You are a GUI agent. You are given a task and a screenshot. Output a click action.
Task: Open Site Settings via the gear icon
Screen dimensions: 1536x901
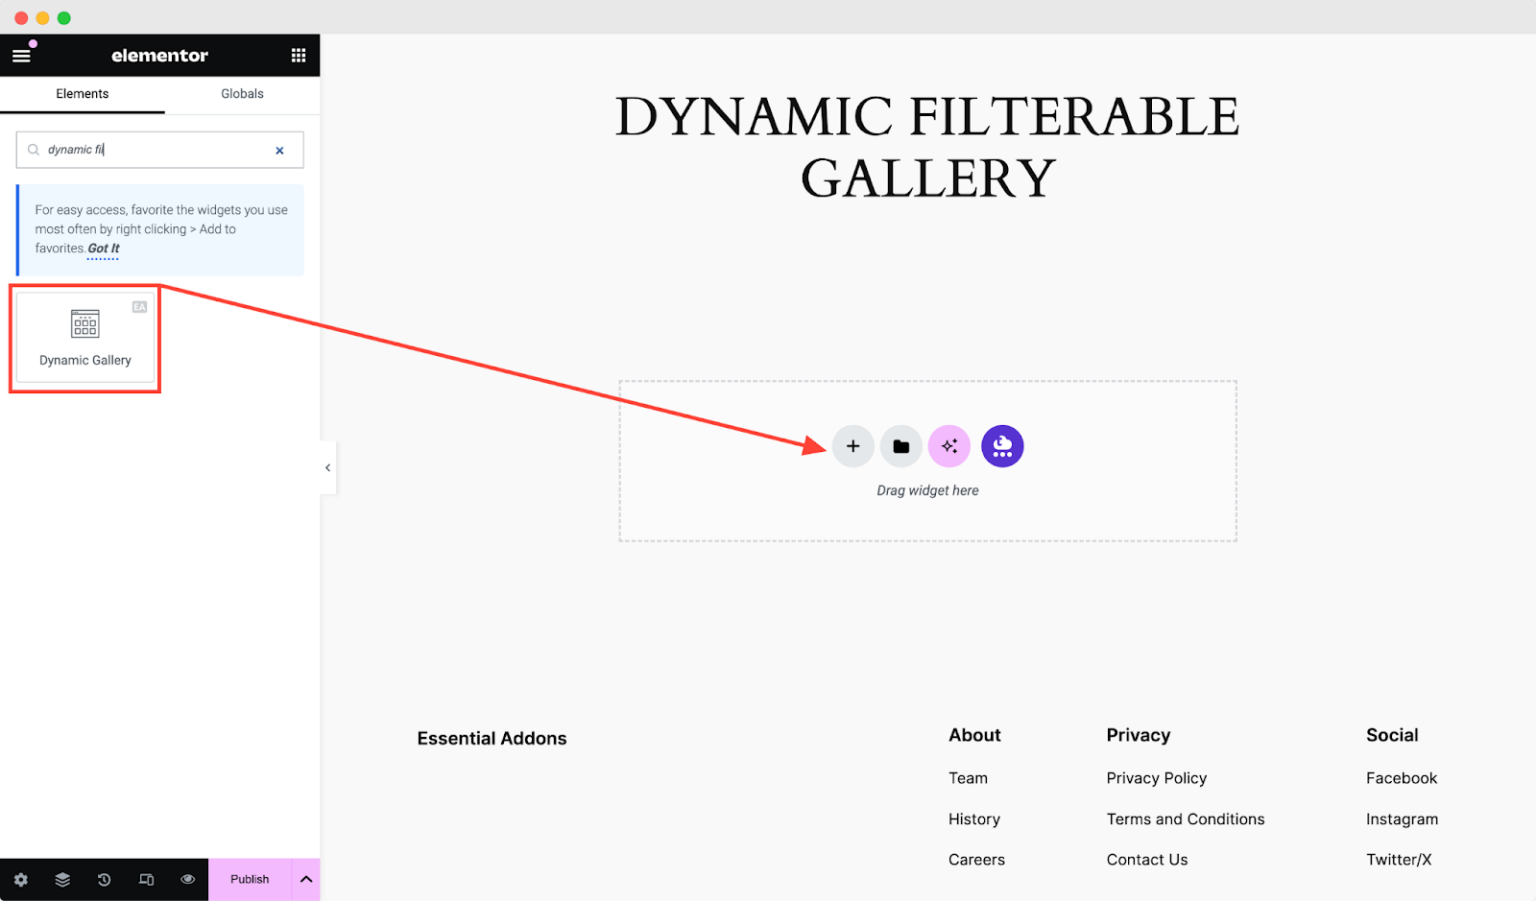20,879
